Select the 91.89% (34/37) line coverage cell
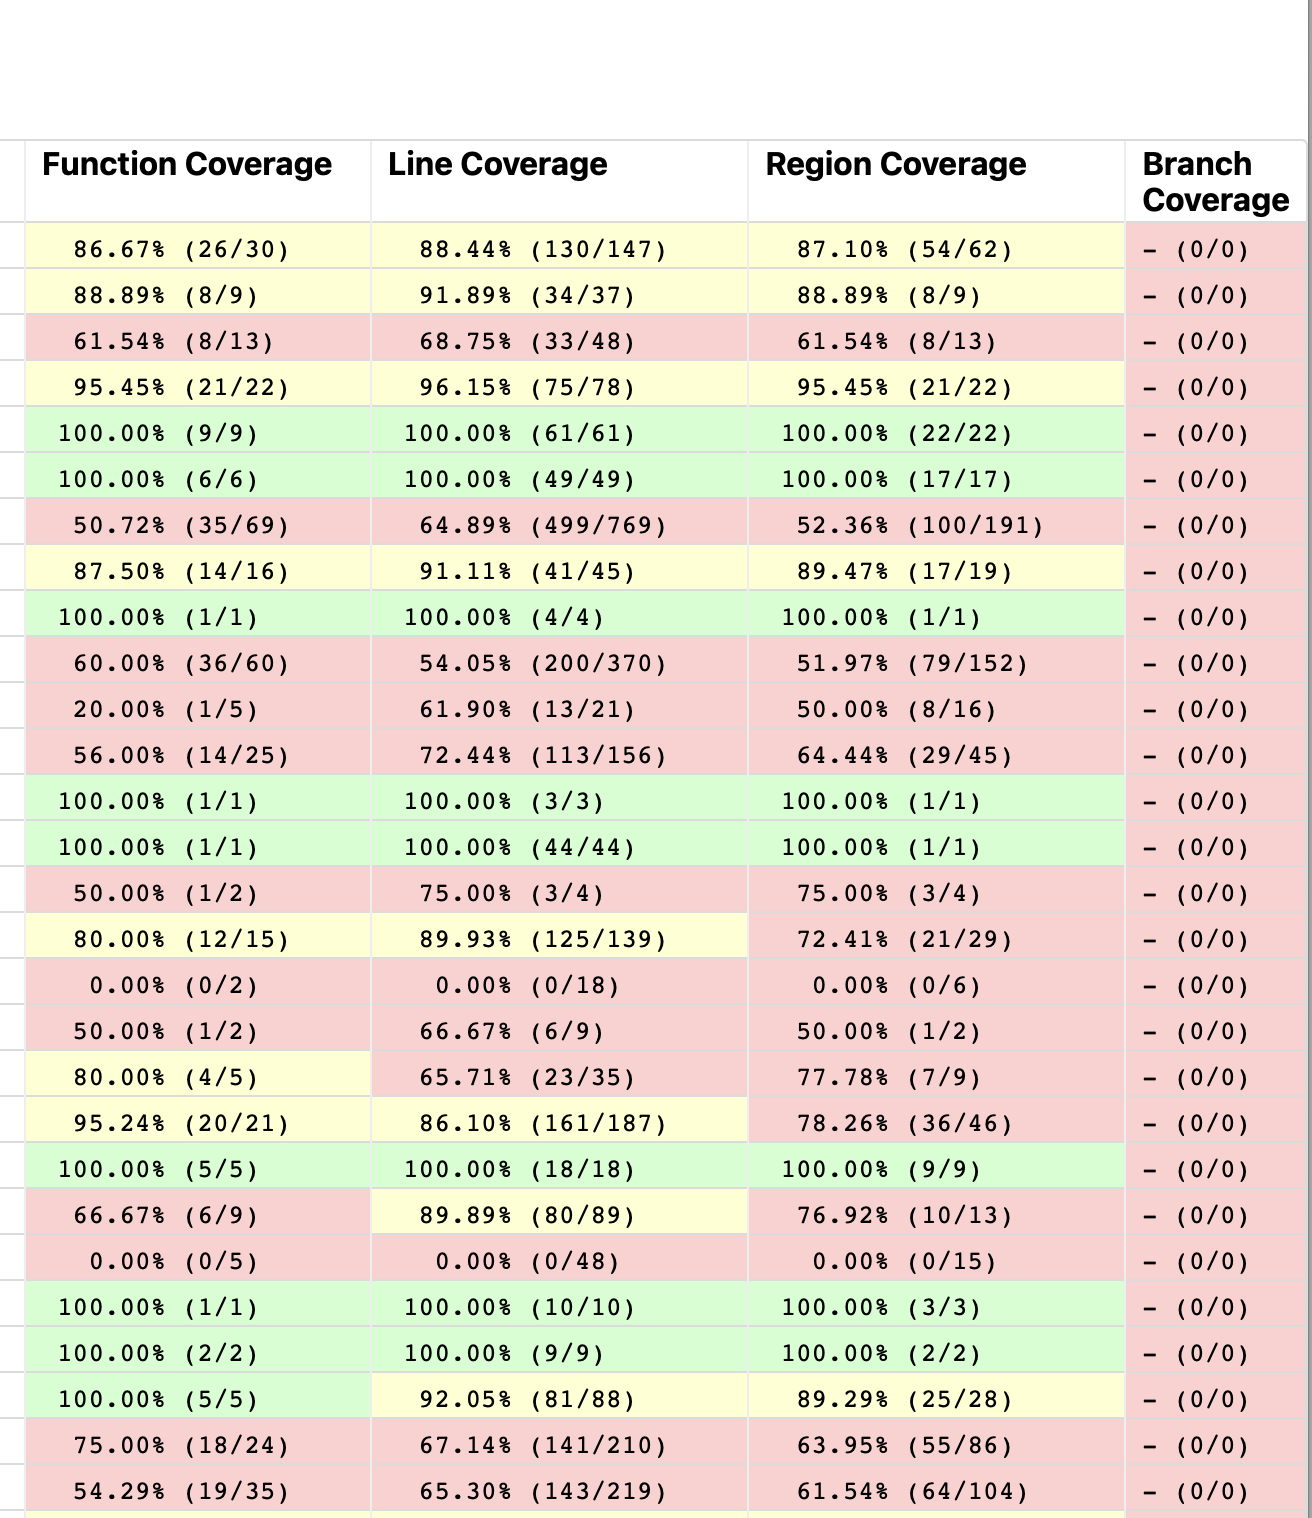This screenshot has height=1518, width=1312. coord(527,295)
